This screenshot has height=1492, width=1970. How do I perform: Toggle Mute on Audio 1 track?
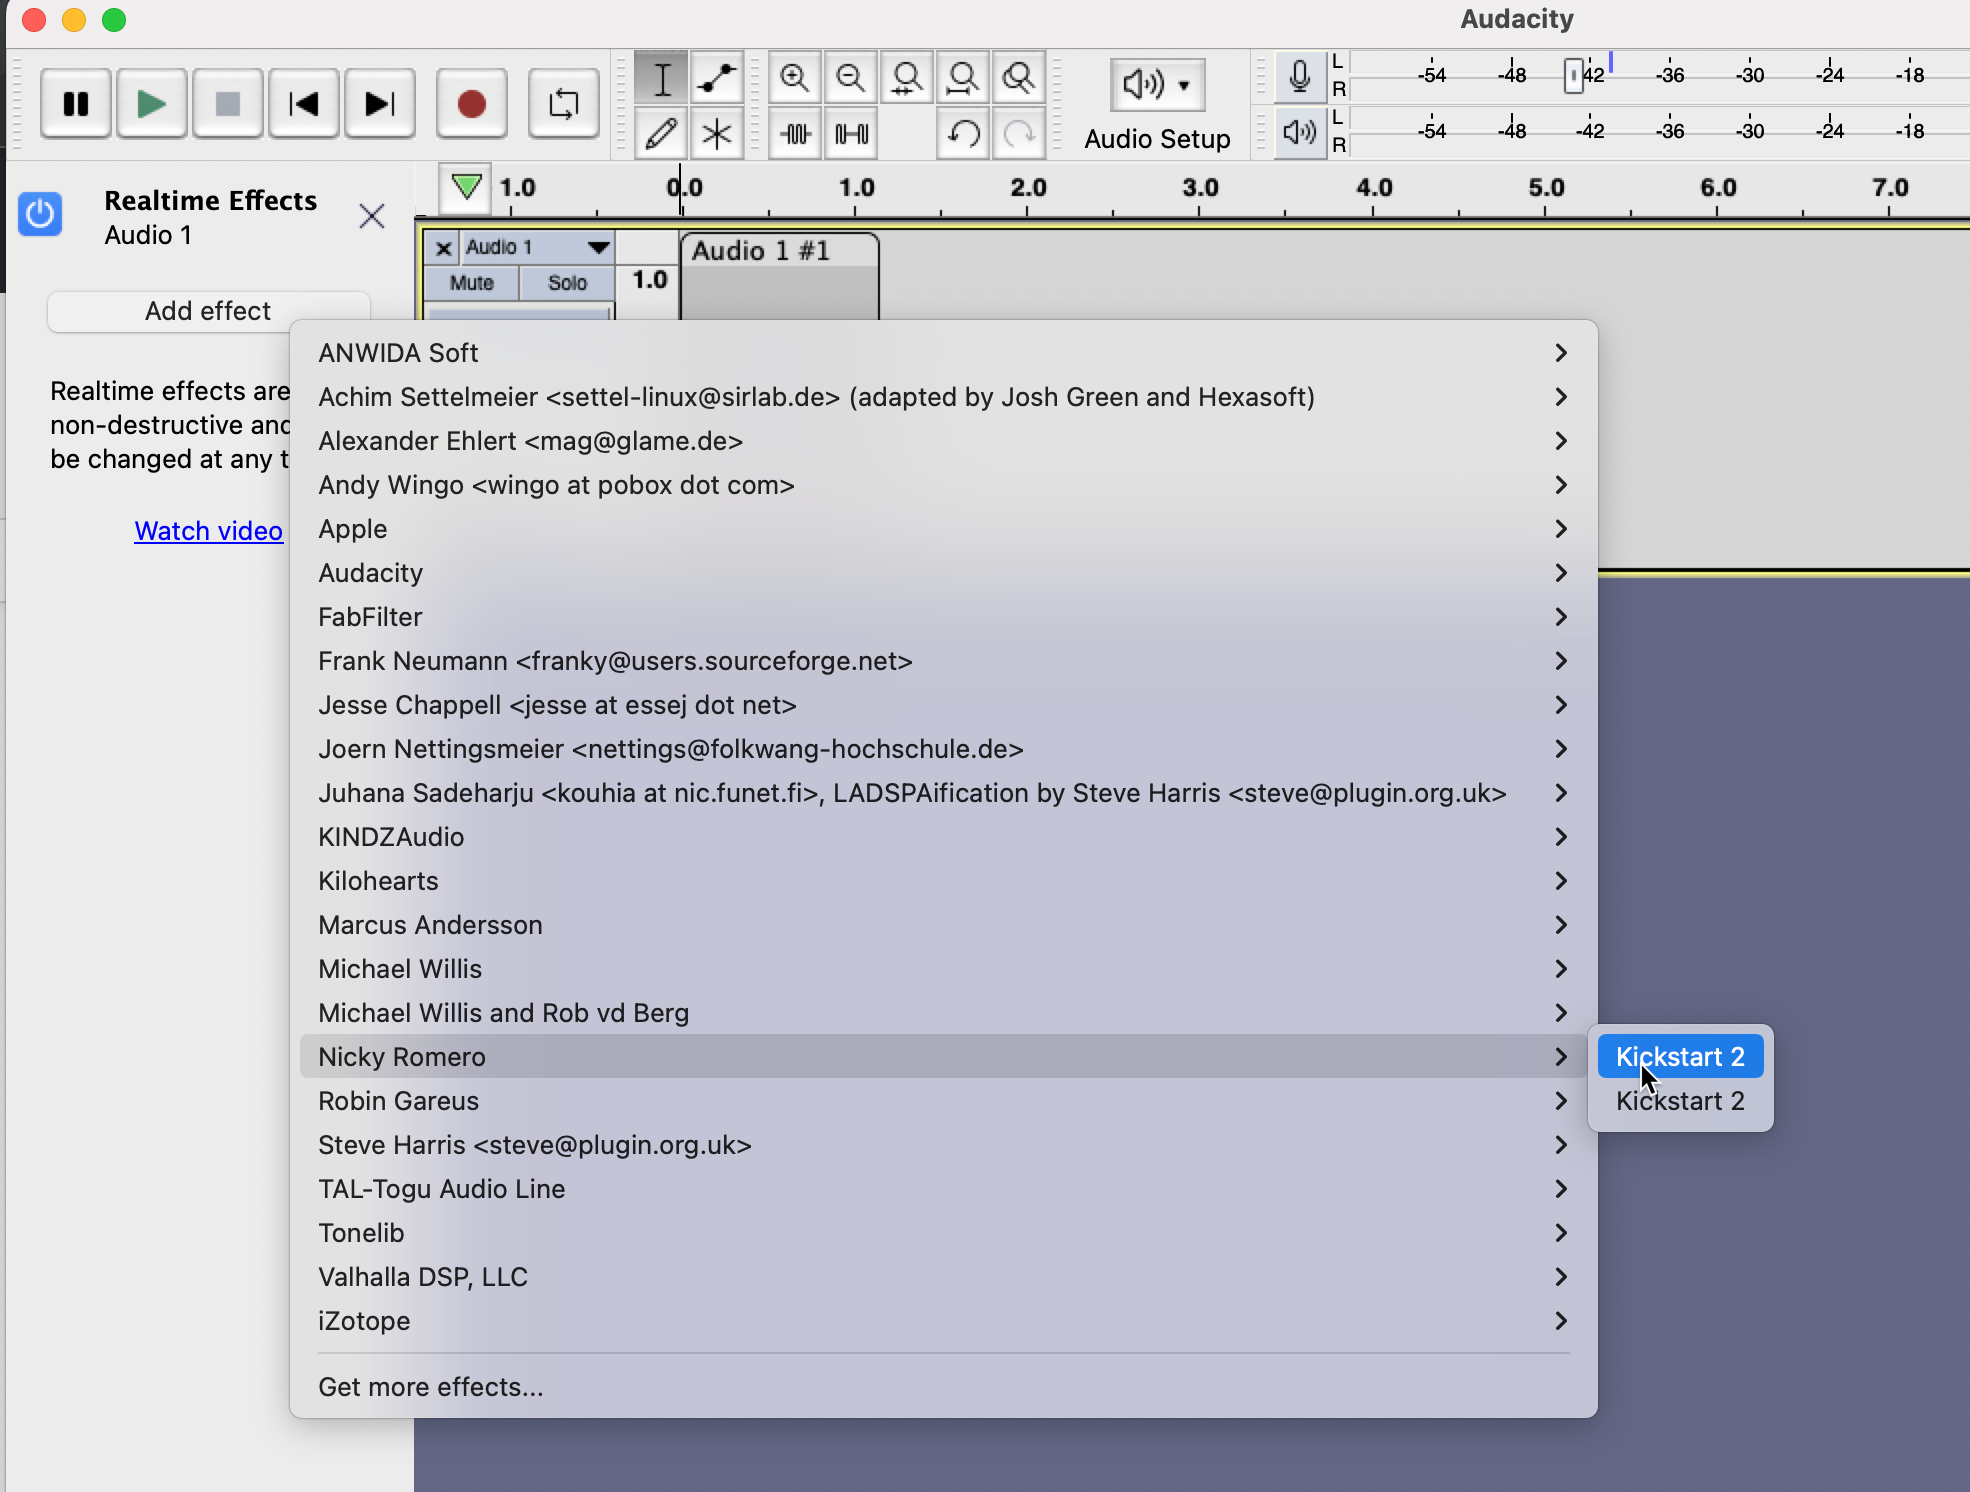(x=472, y=283)
